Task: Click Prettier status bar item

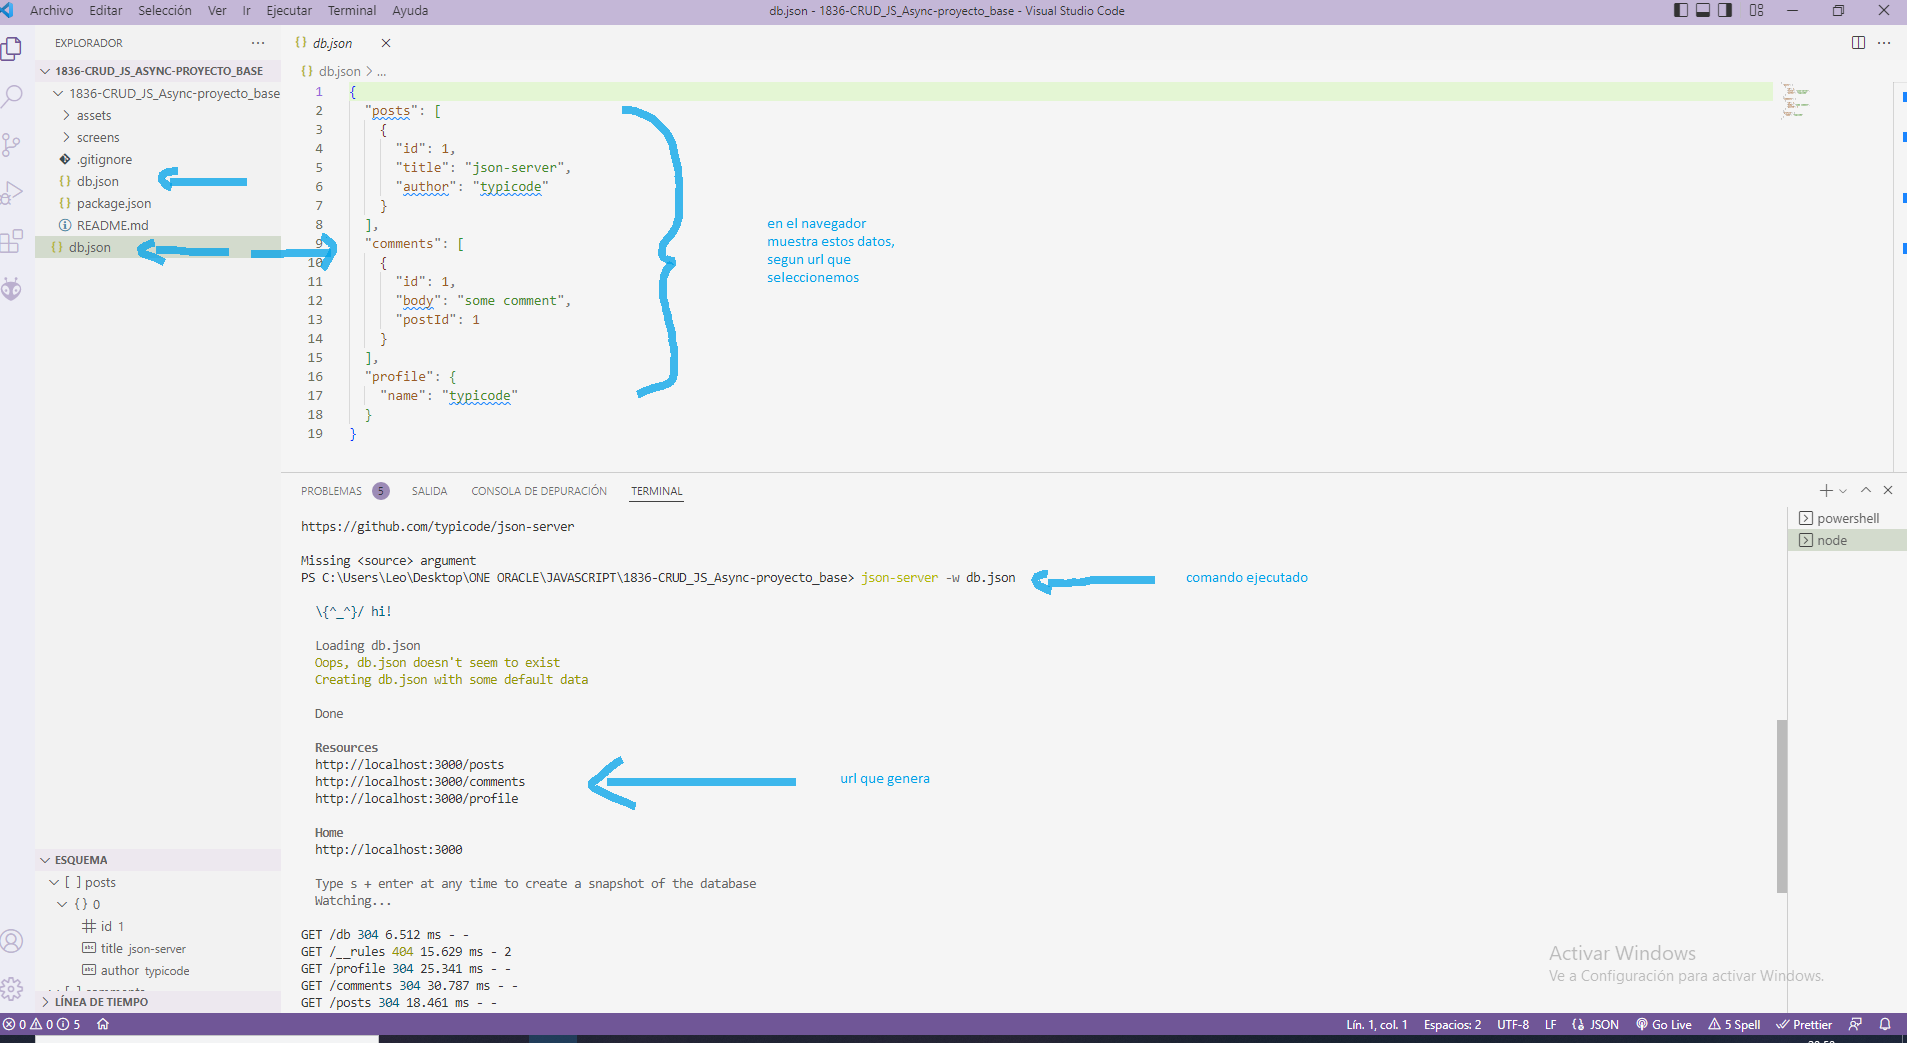Action: pos(1804,1024)
